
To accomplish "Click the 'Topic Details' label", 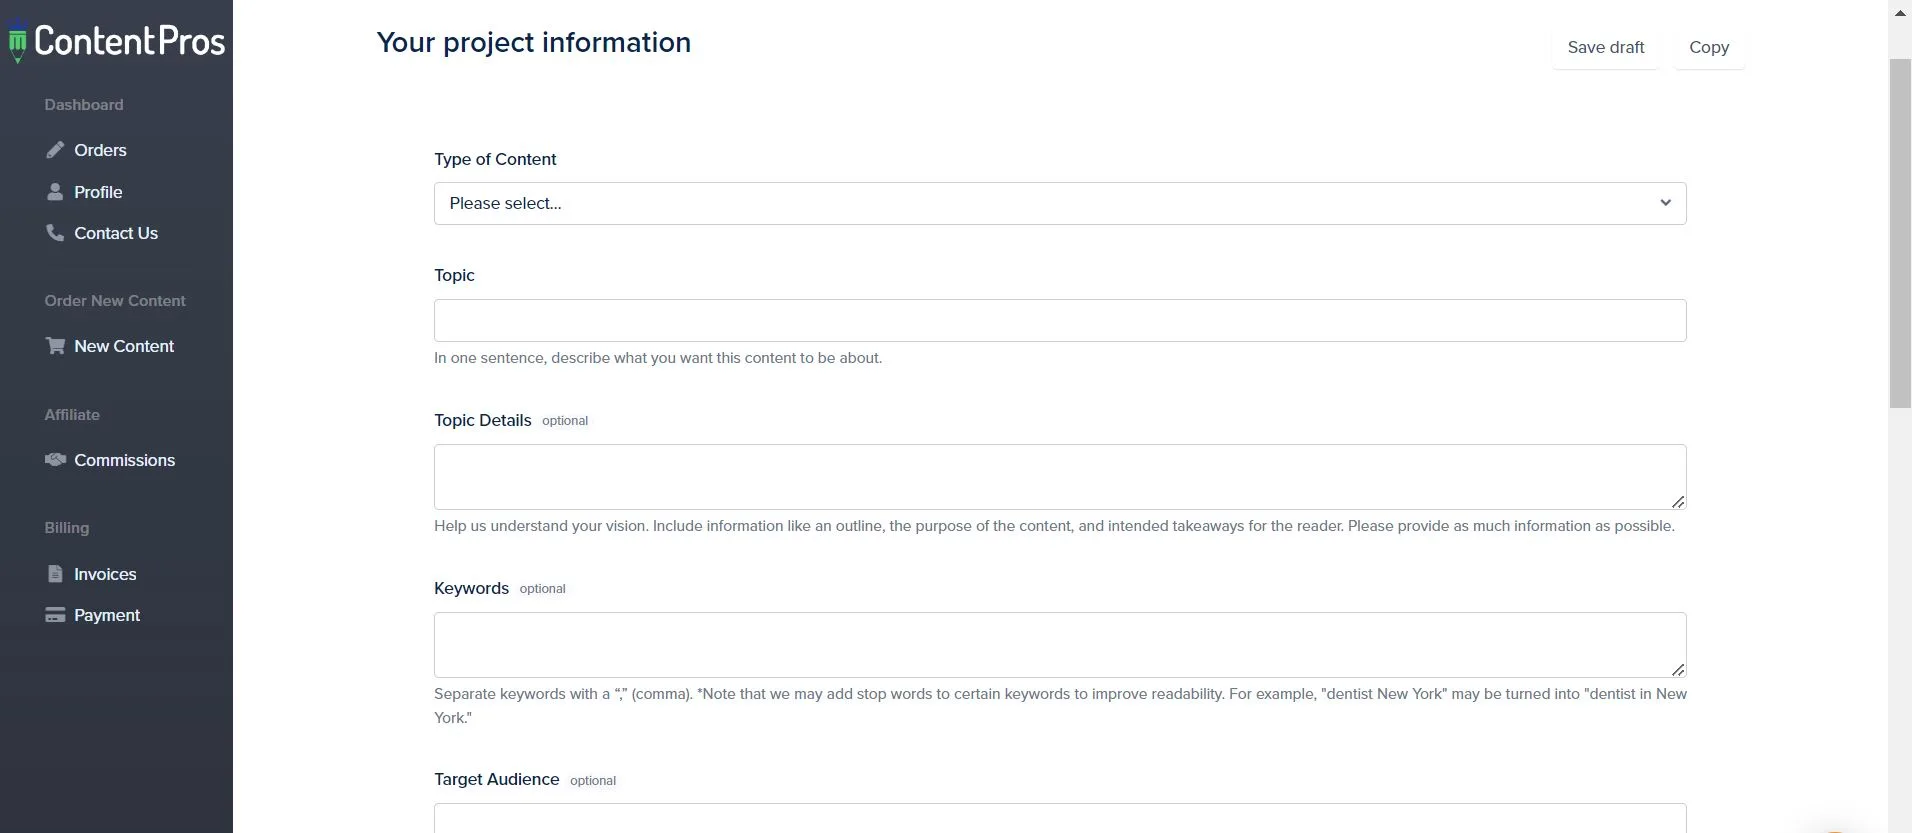I will (x=482, y=420).
